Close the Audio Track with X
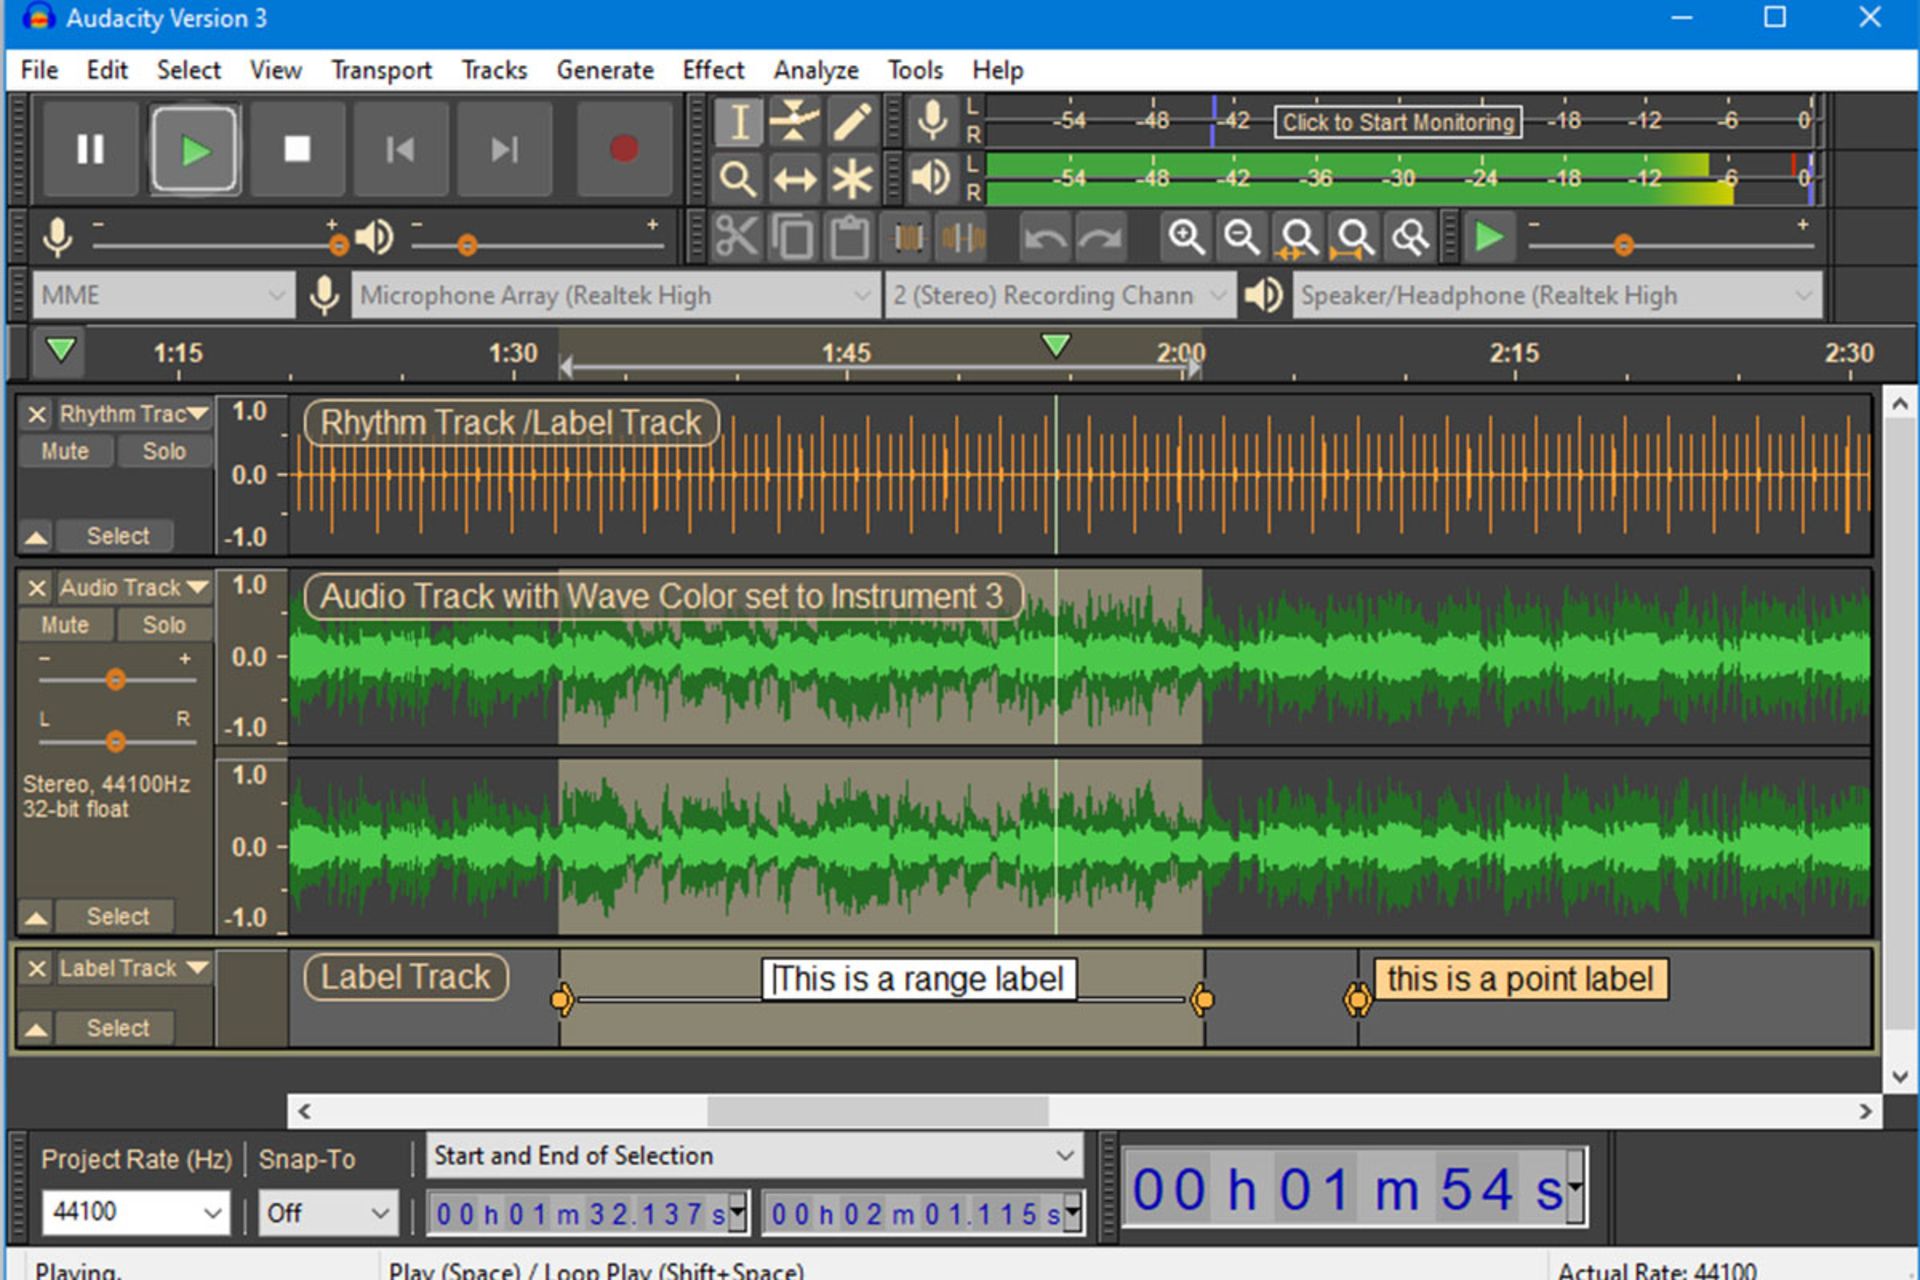The width and height of the screenshot is (1920, 1280). click(37, 588)
